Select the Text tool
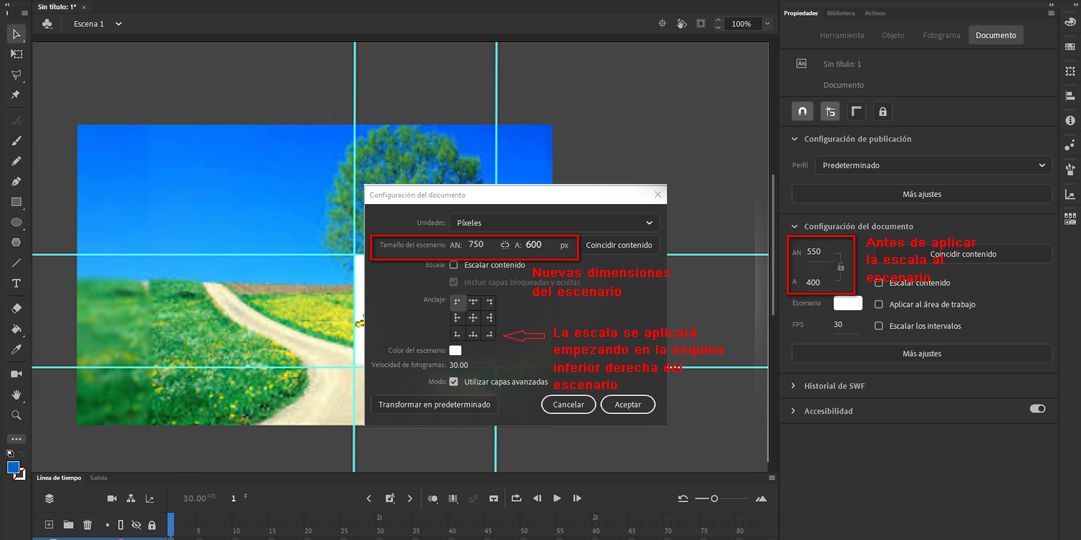This screenshot has height=540, width=1081. 17,283
